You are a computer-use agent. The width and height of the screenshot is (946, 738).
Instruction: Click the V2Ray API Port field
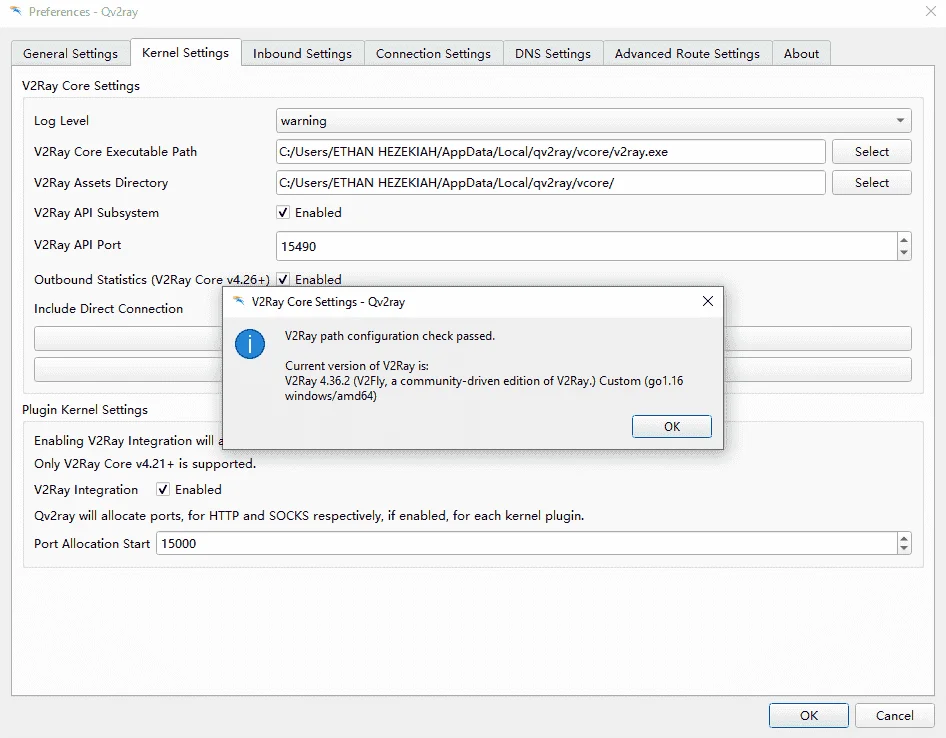[x=586, y=246]
